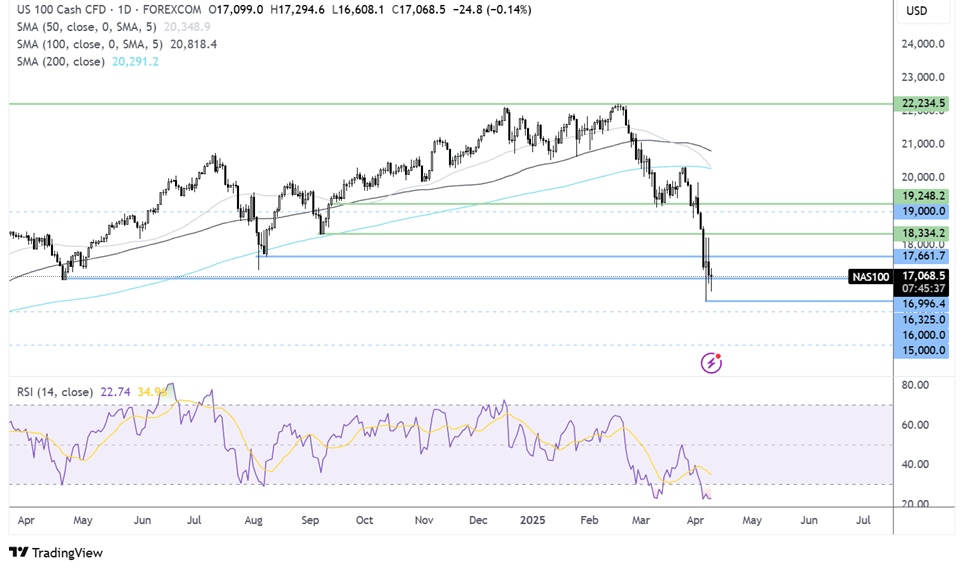The height and width of the screenshot is (570, 965).
Task: Click the RSI 80.00 axis value
Action: pyautogui.click(x=915, y=385)
